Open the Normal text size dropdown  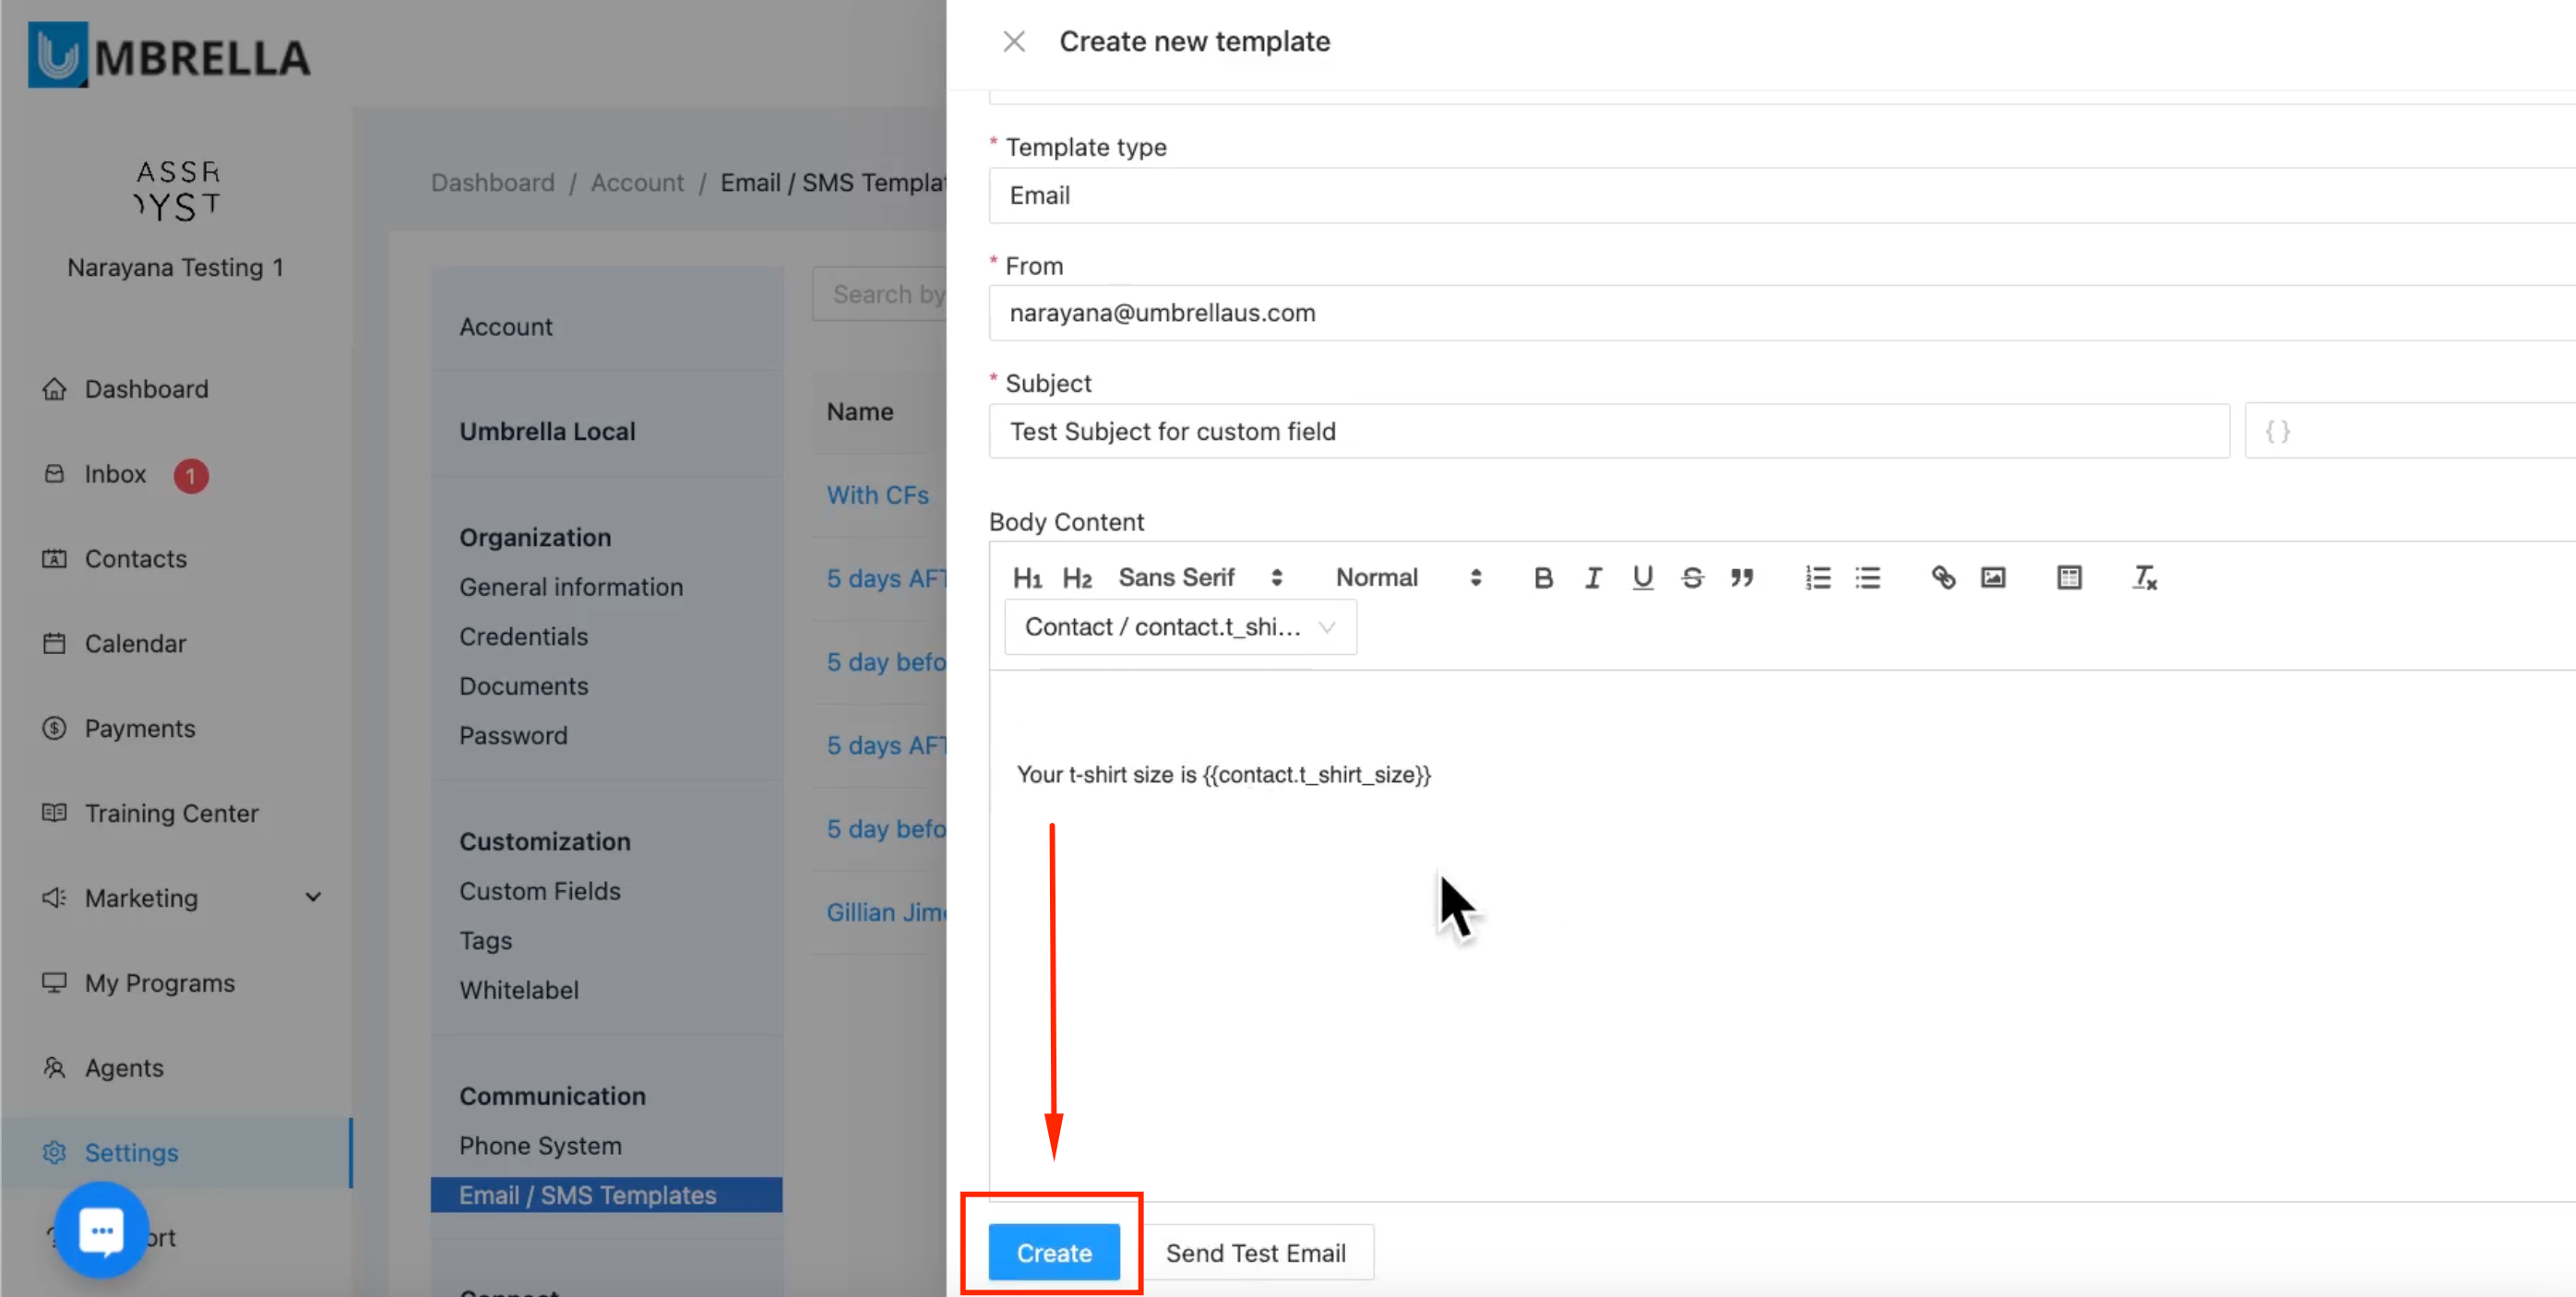click(x=1407, y=578)
